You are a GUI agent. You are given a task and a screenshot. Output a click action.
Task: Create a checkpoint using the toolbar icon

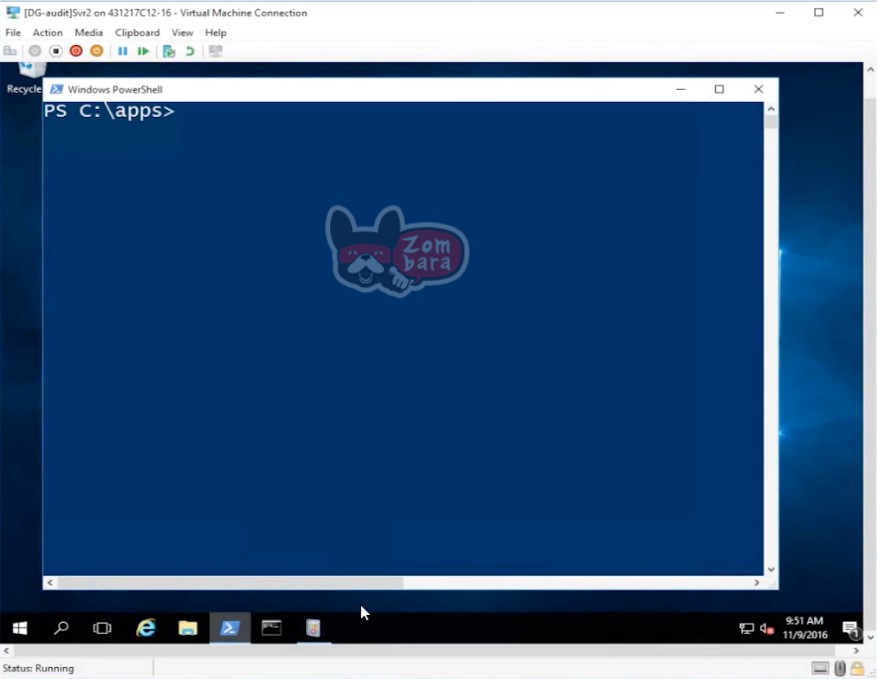169,51
